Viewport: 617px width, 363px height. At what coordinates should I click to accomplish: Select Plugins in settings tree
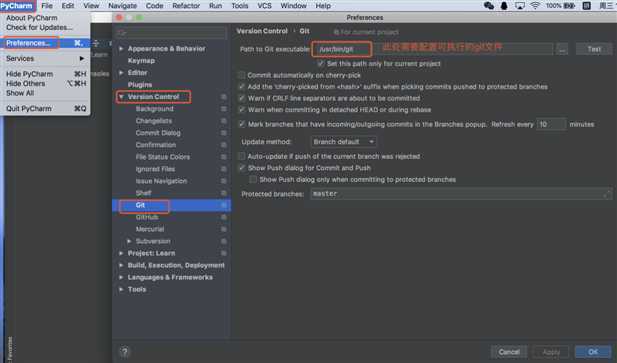(x=140, y=85)
